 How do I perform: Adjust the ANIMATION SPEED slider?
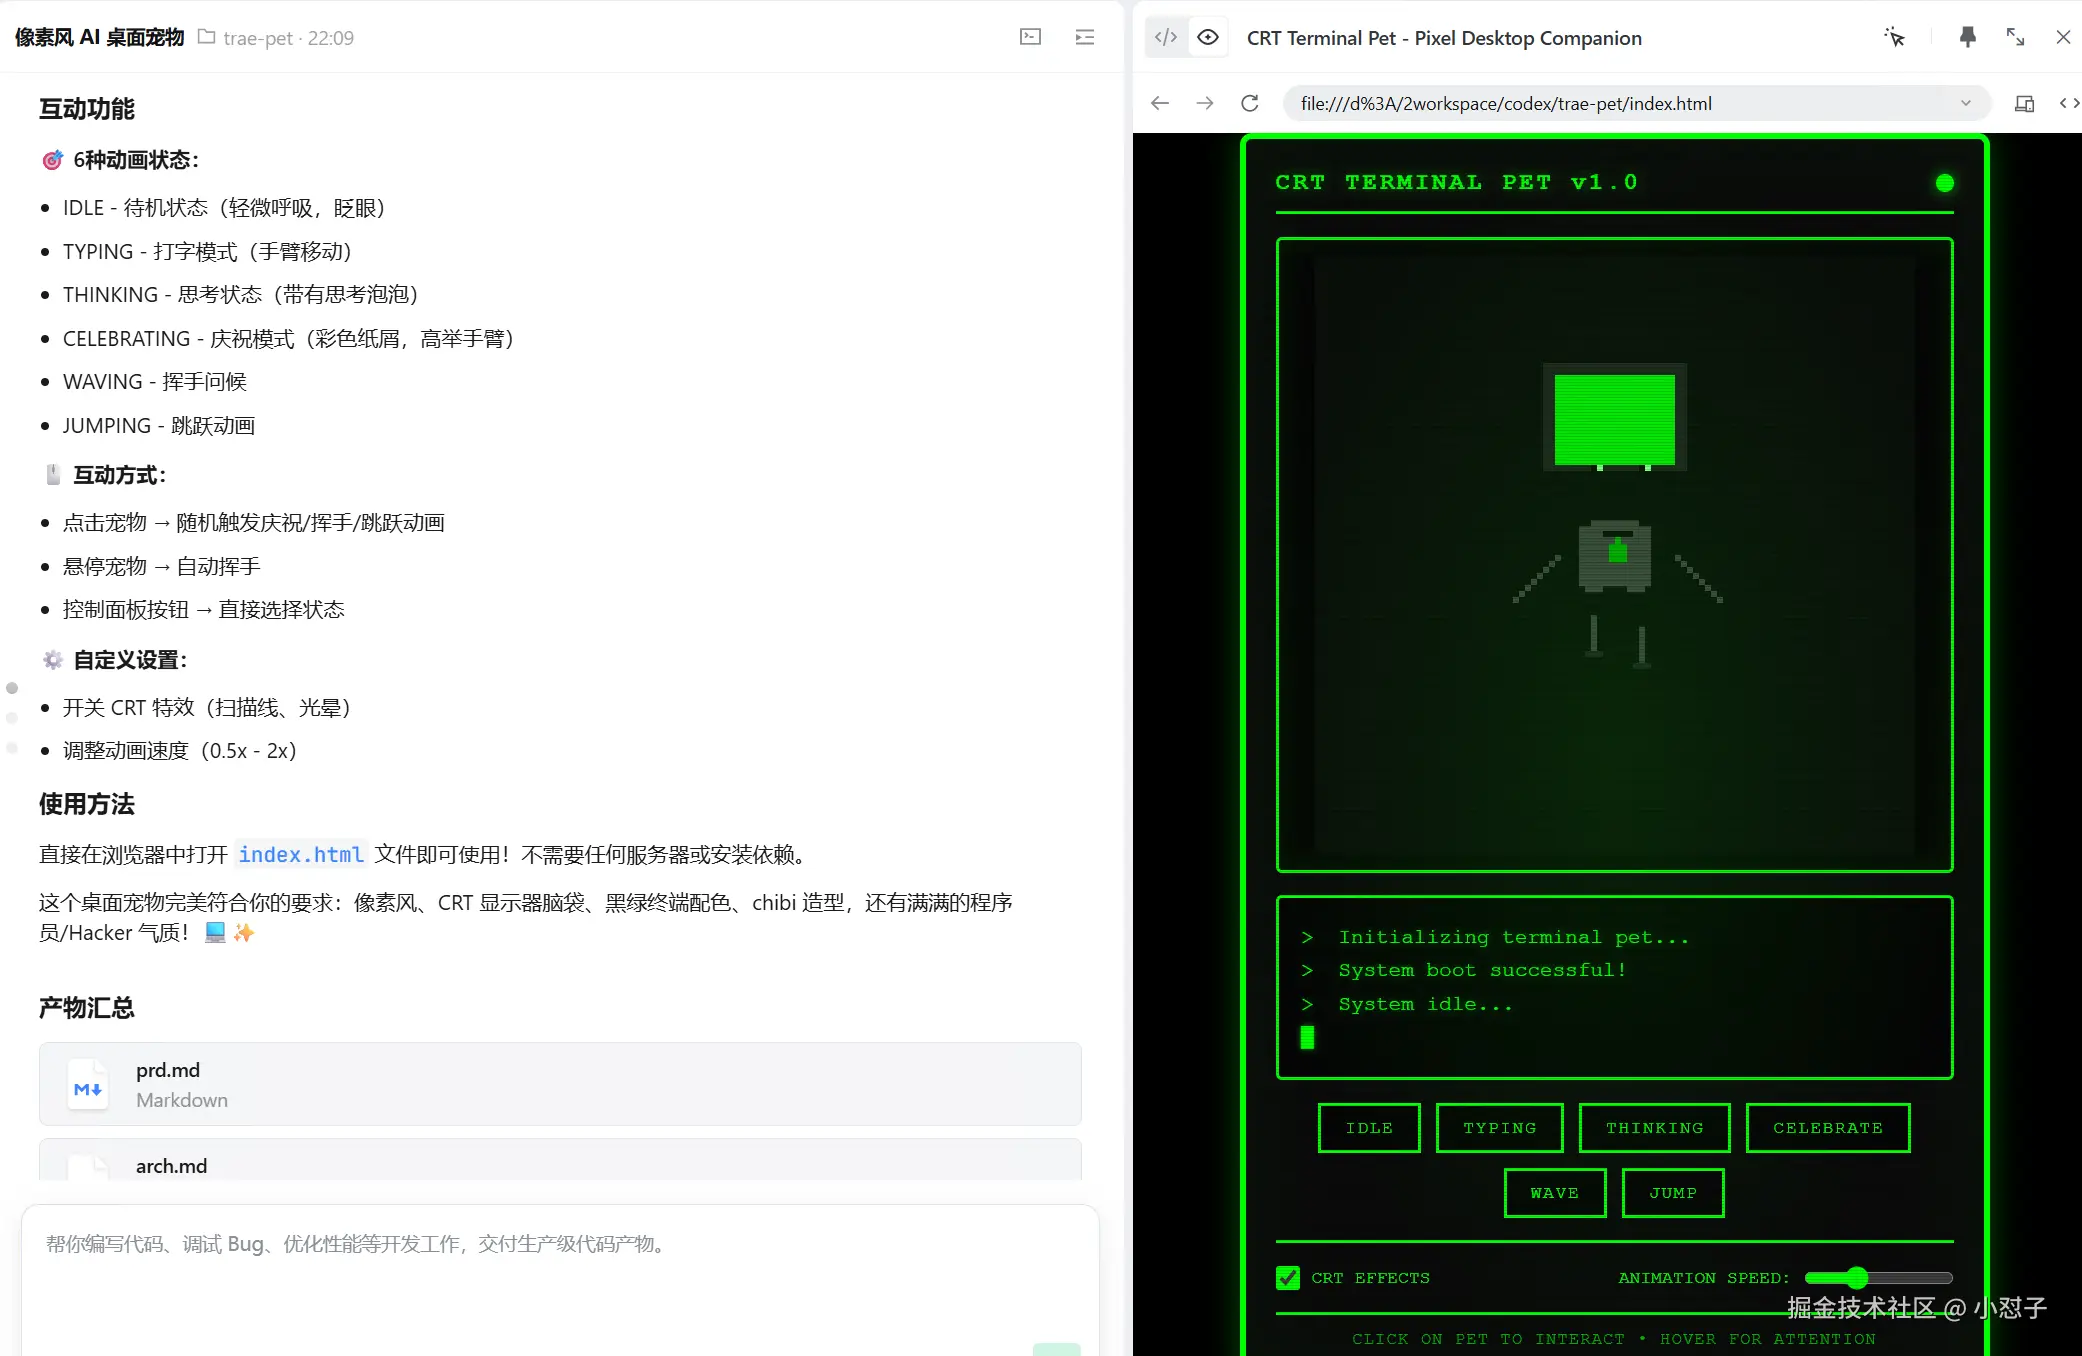(1878, 1278)
